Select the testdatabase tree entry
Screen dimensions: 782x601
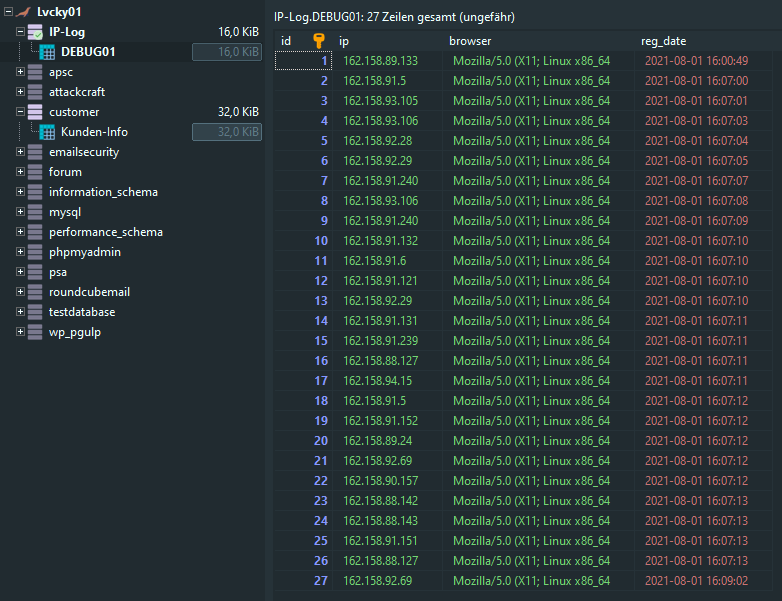82,312
